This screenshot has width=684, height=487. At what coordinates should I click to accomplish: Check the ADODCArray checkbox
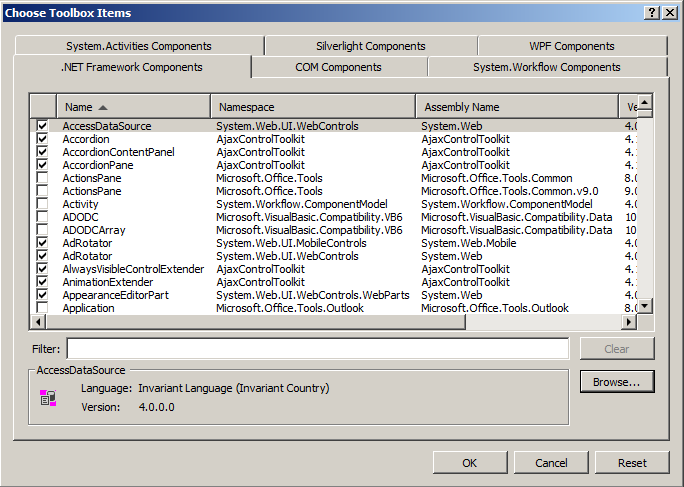(x=42, y=230)
